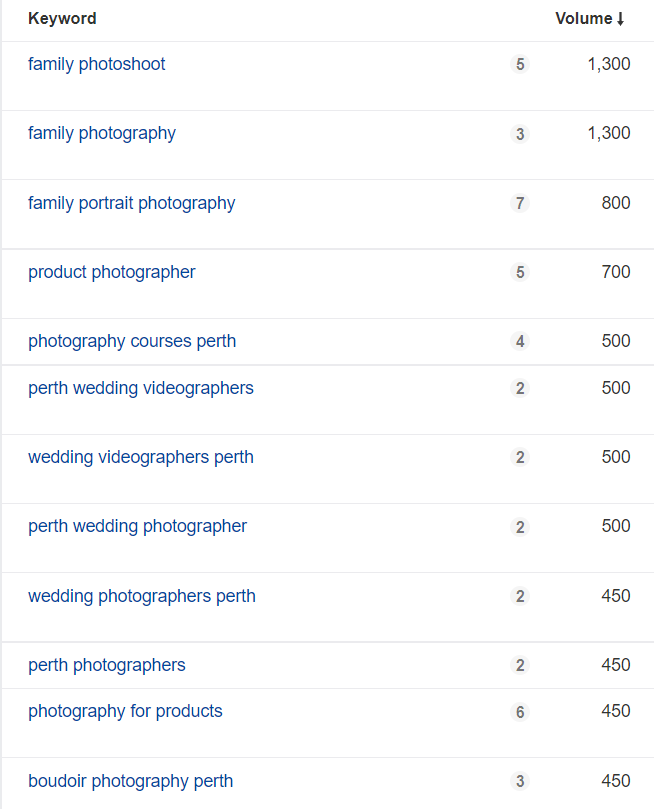Open the 'perth photographers' keyword
This screenshot has width=654, height=809.
coord(107,666)
